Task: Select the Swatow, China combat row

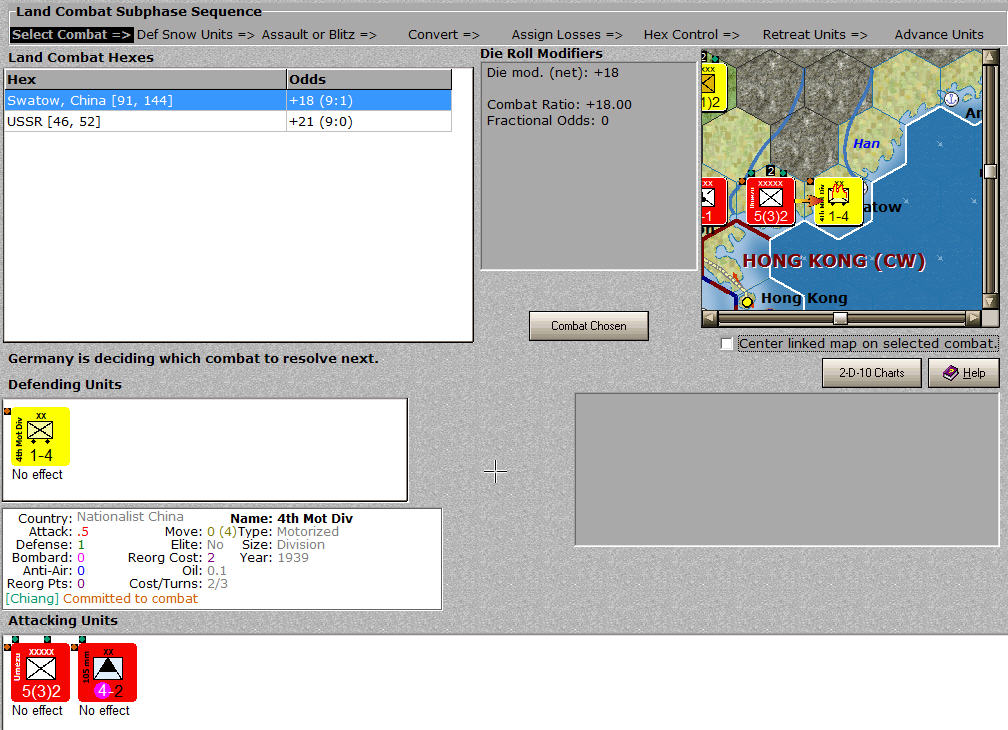Action: click(x=228, y=100)
